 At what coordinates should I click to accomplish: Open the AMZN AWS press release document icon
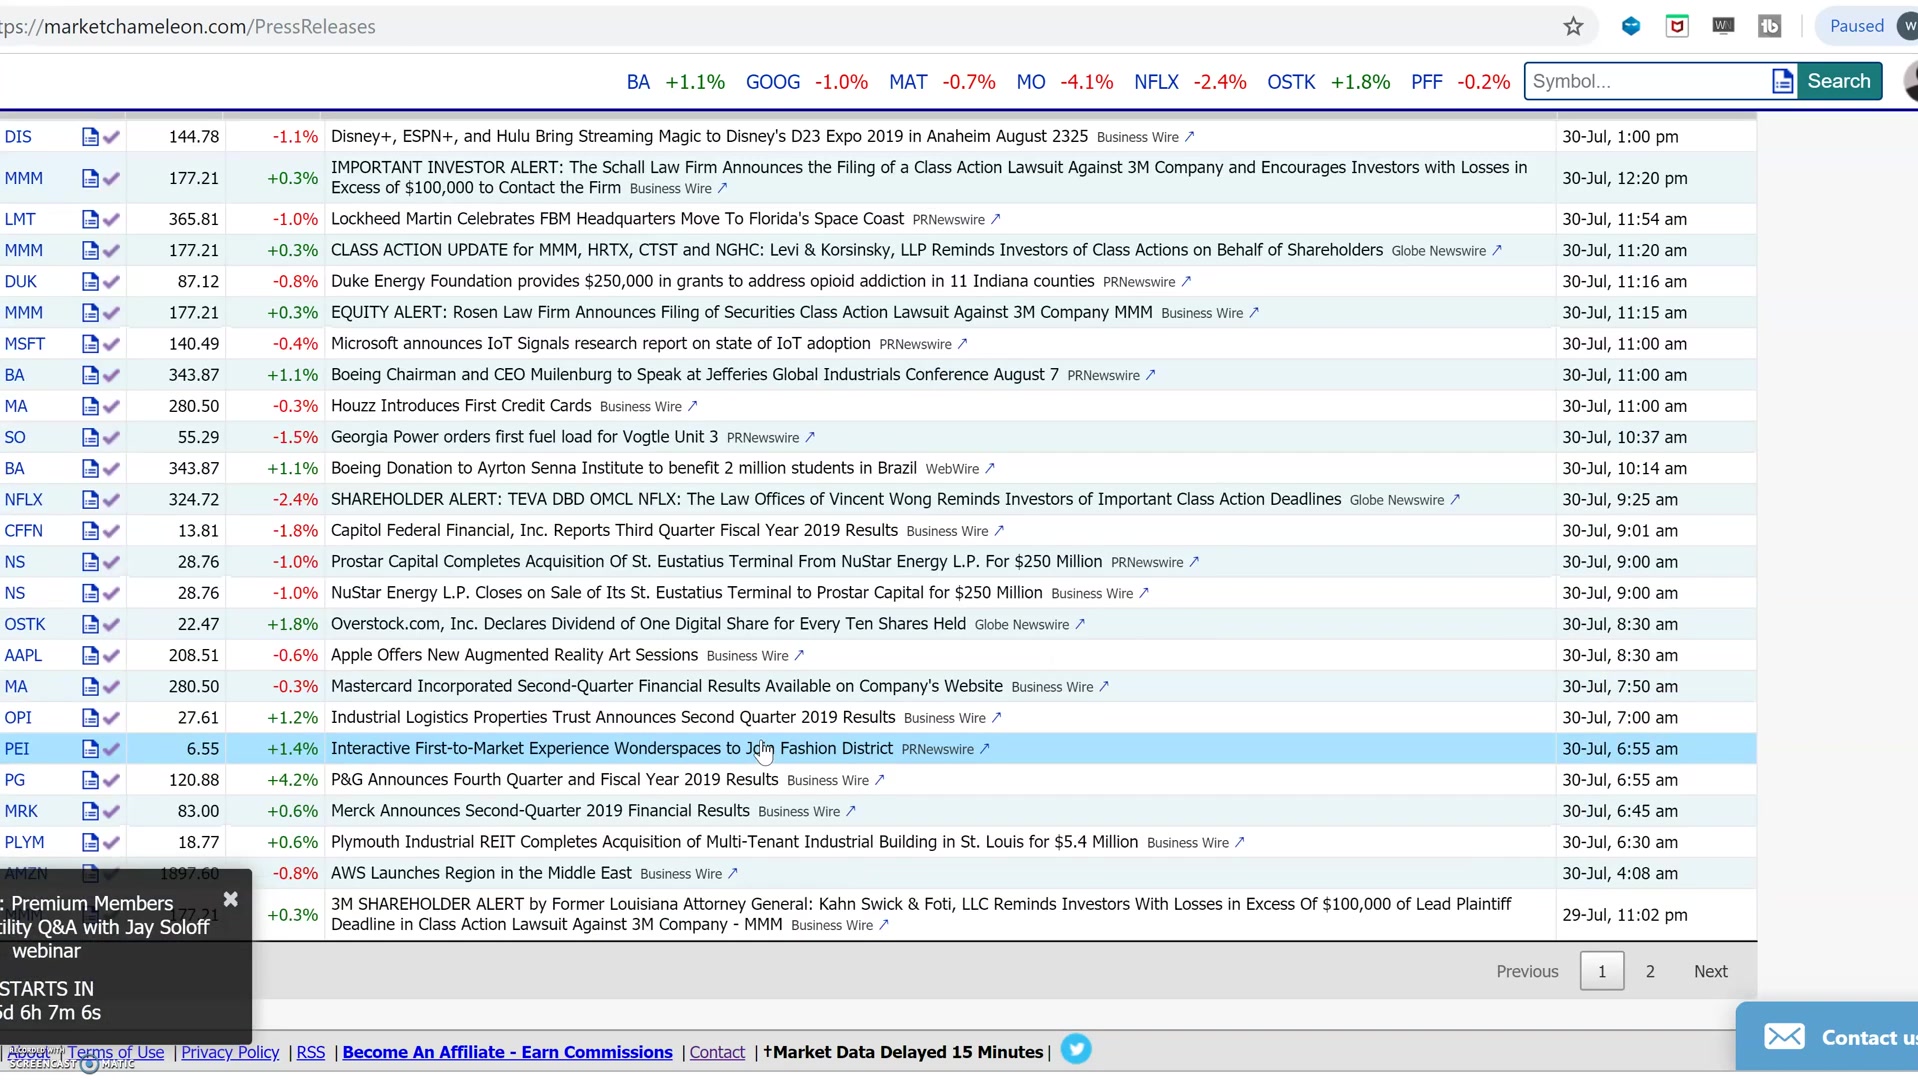(x=92, y=873)
